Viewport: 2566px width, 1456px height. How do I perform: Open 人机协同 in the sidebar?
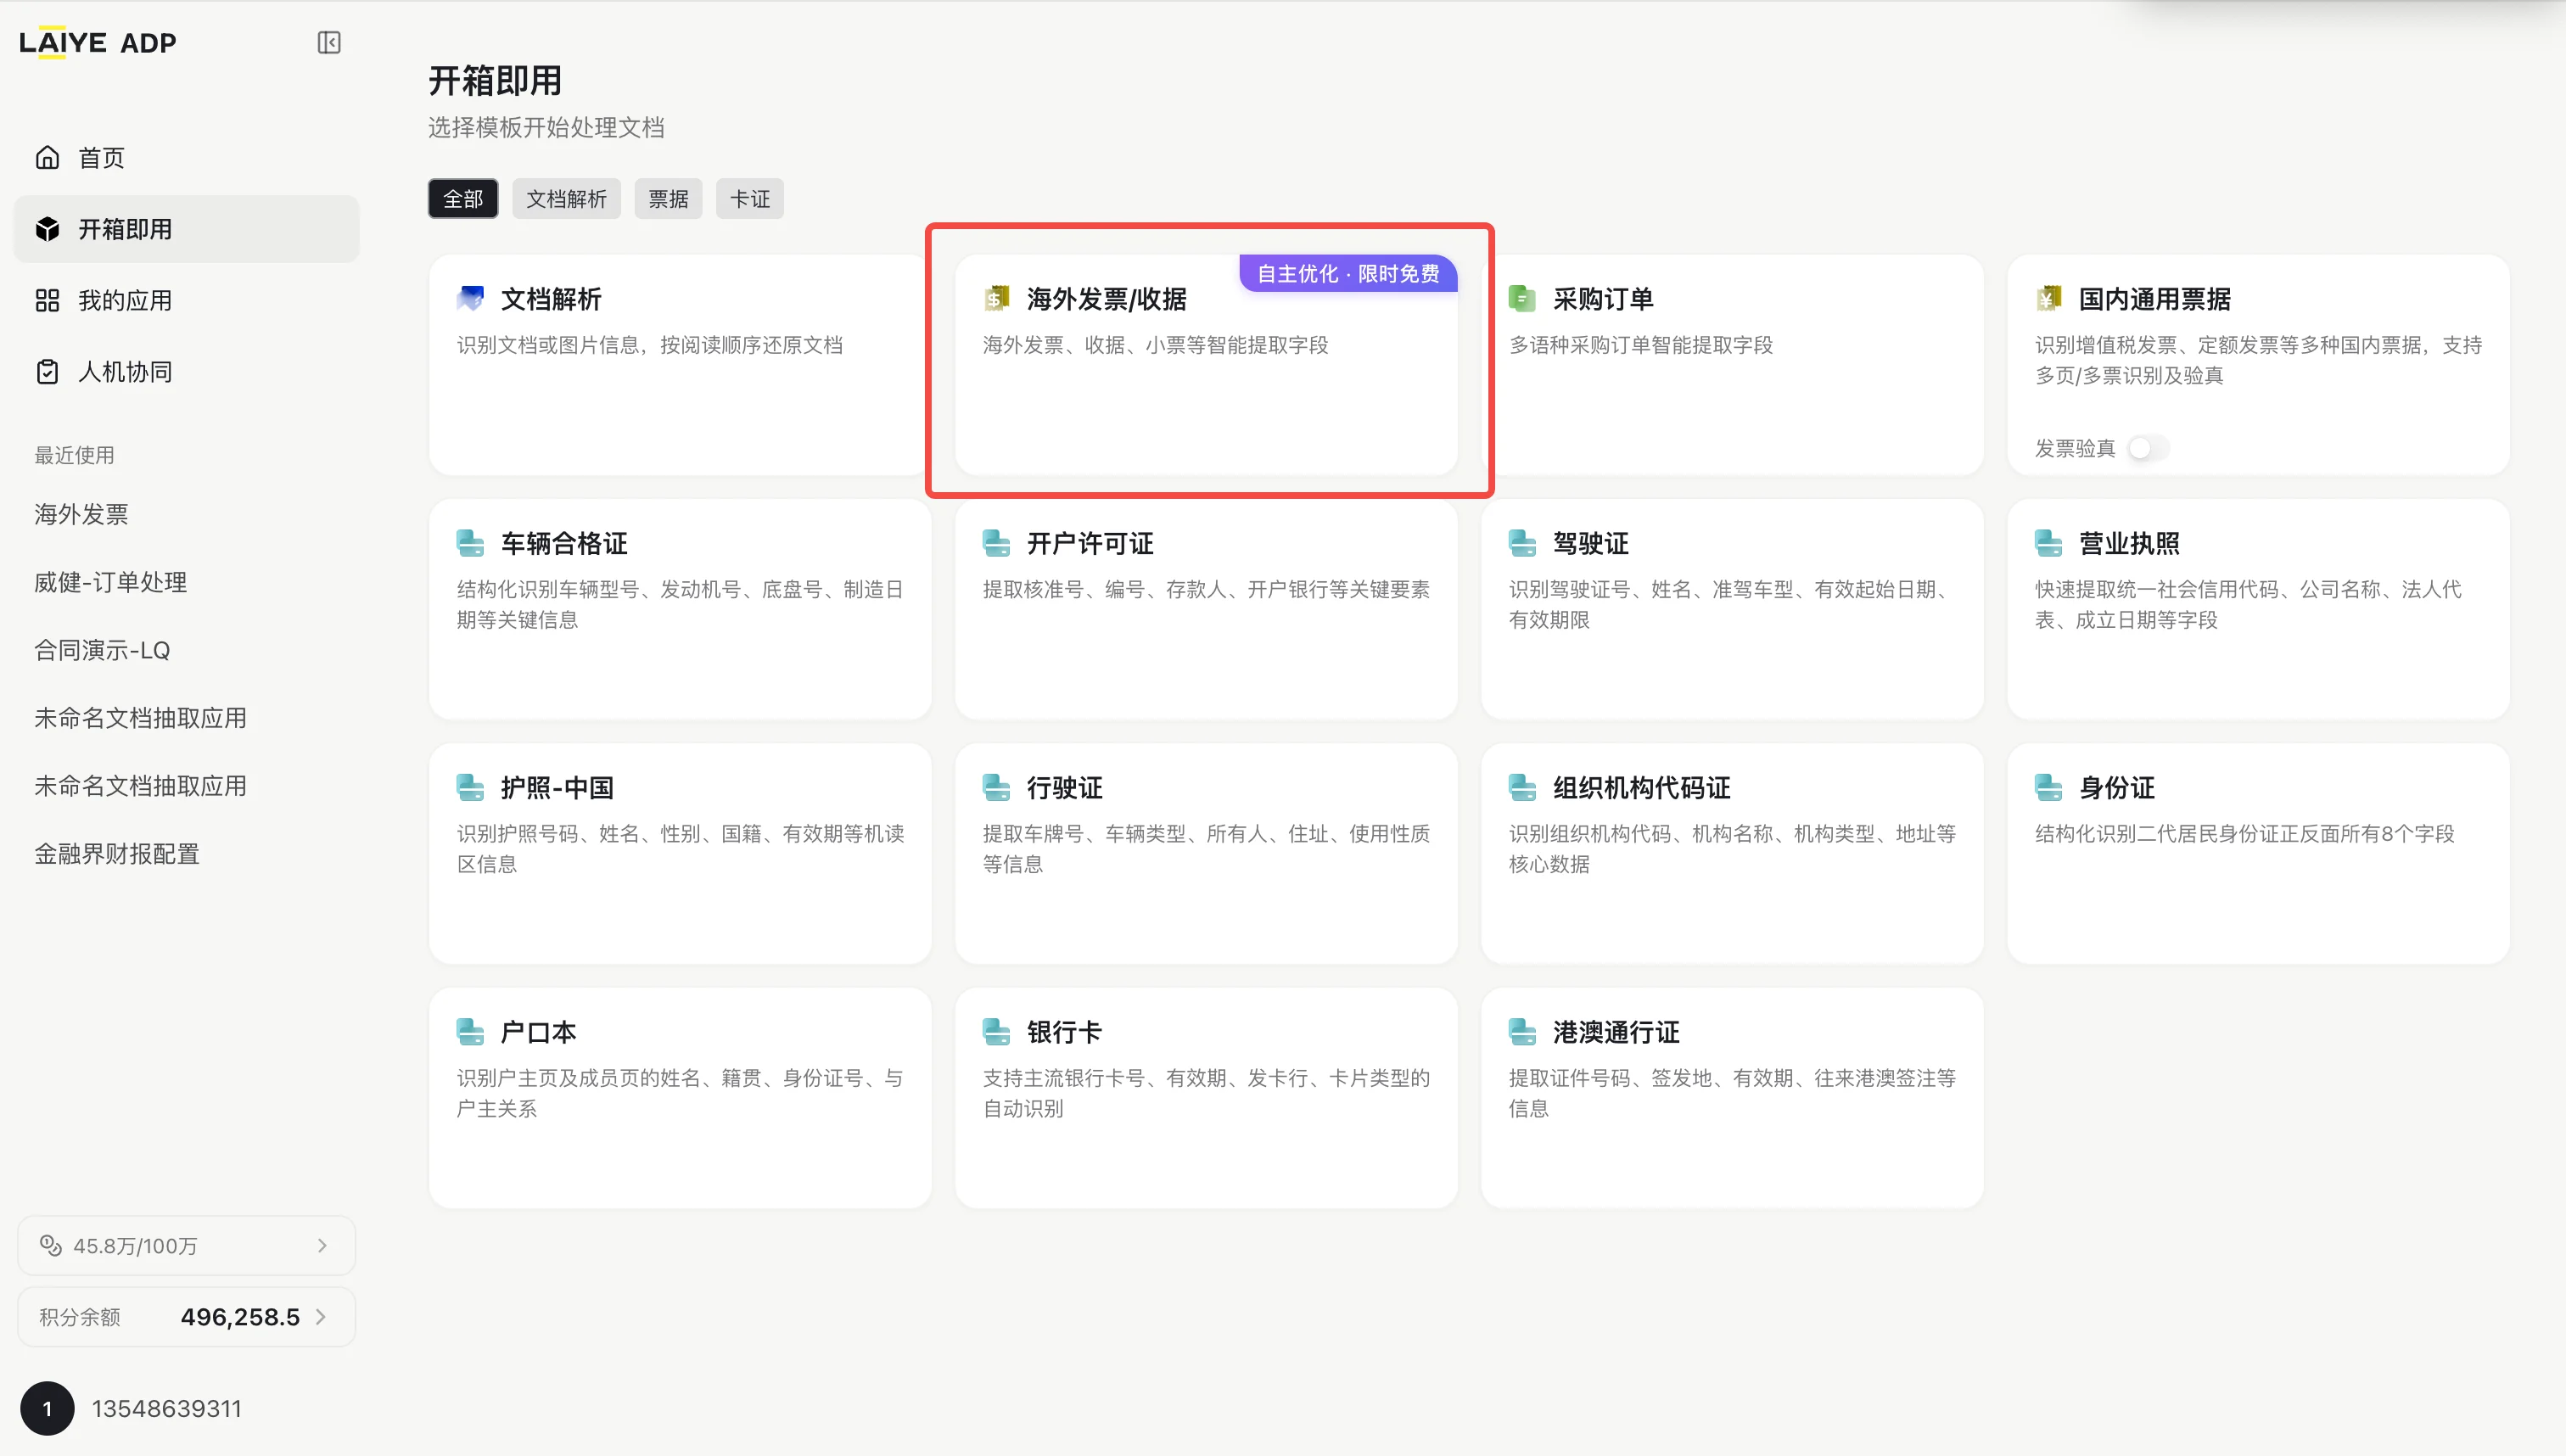click(186, 372)
